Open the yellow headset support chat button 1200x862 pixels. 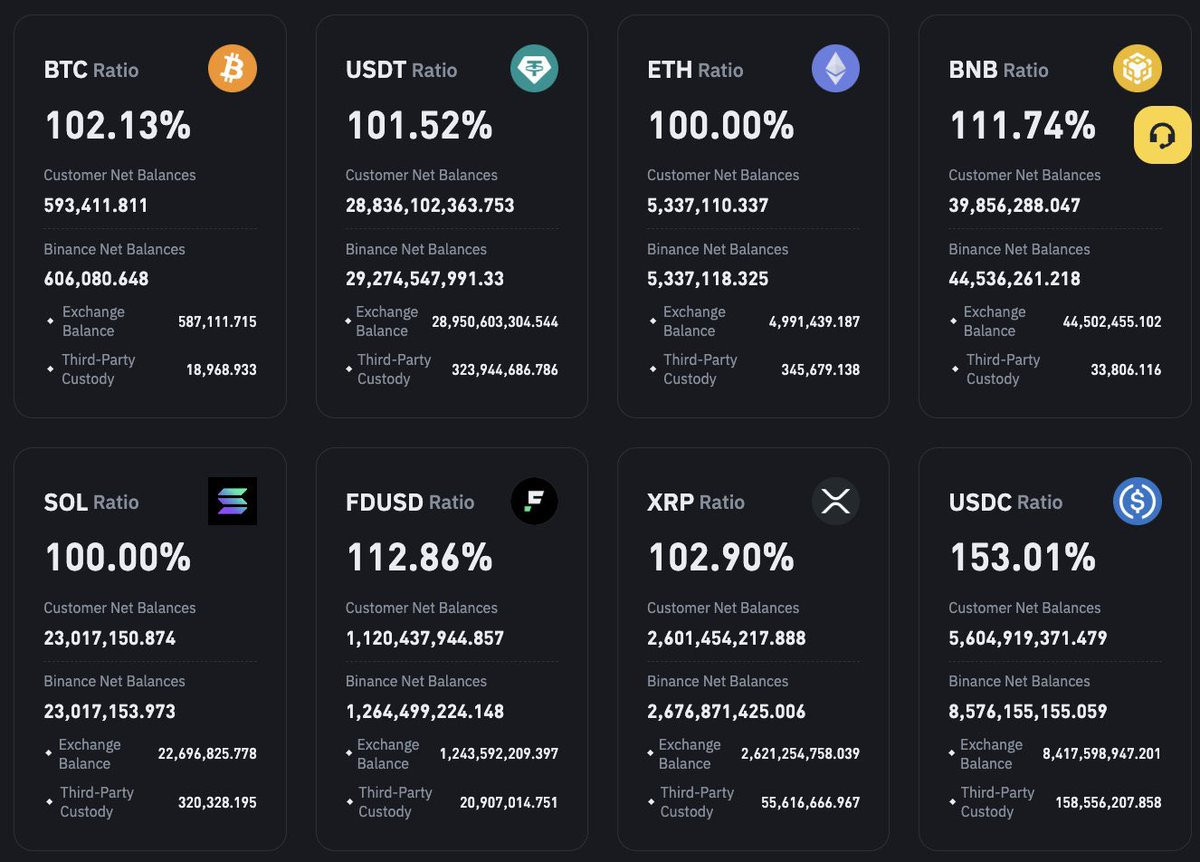(x=1162, y=135)
